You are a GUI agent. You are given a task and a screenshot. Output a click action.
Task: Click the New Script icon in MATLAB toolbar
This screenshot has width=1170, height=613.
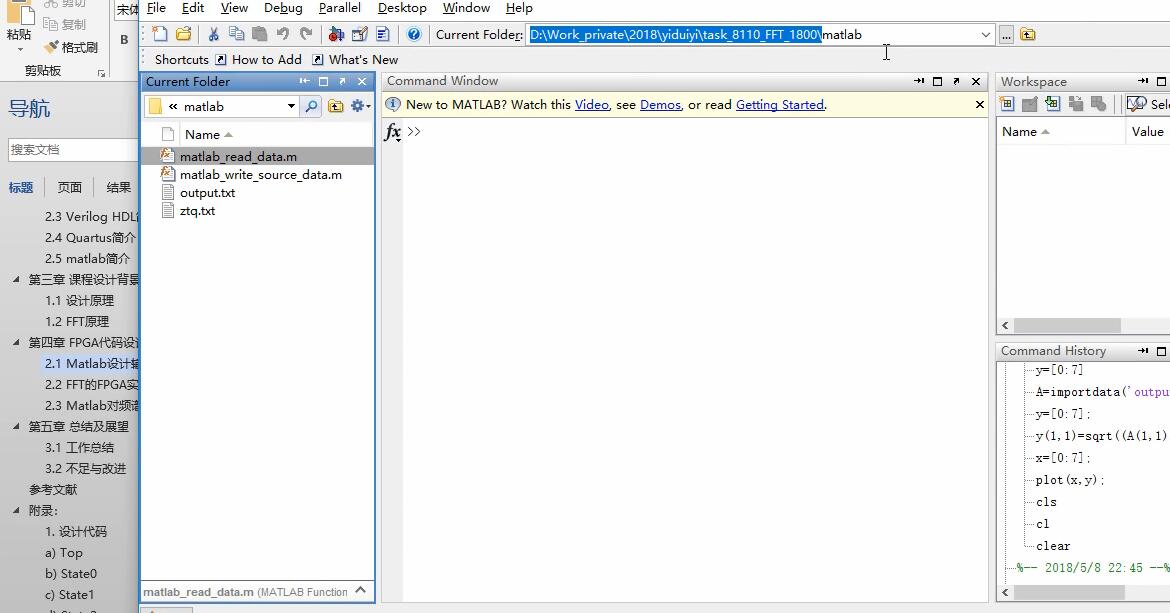tap(160, 34)
